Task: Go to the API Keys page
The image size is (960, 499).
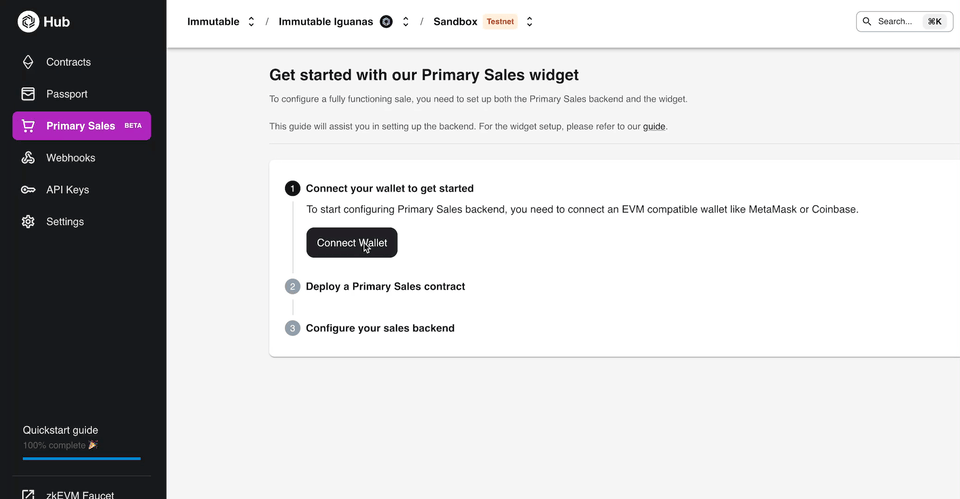Action: pos(67,190)
